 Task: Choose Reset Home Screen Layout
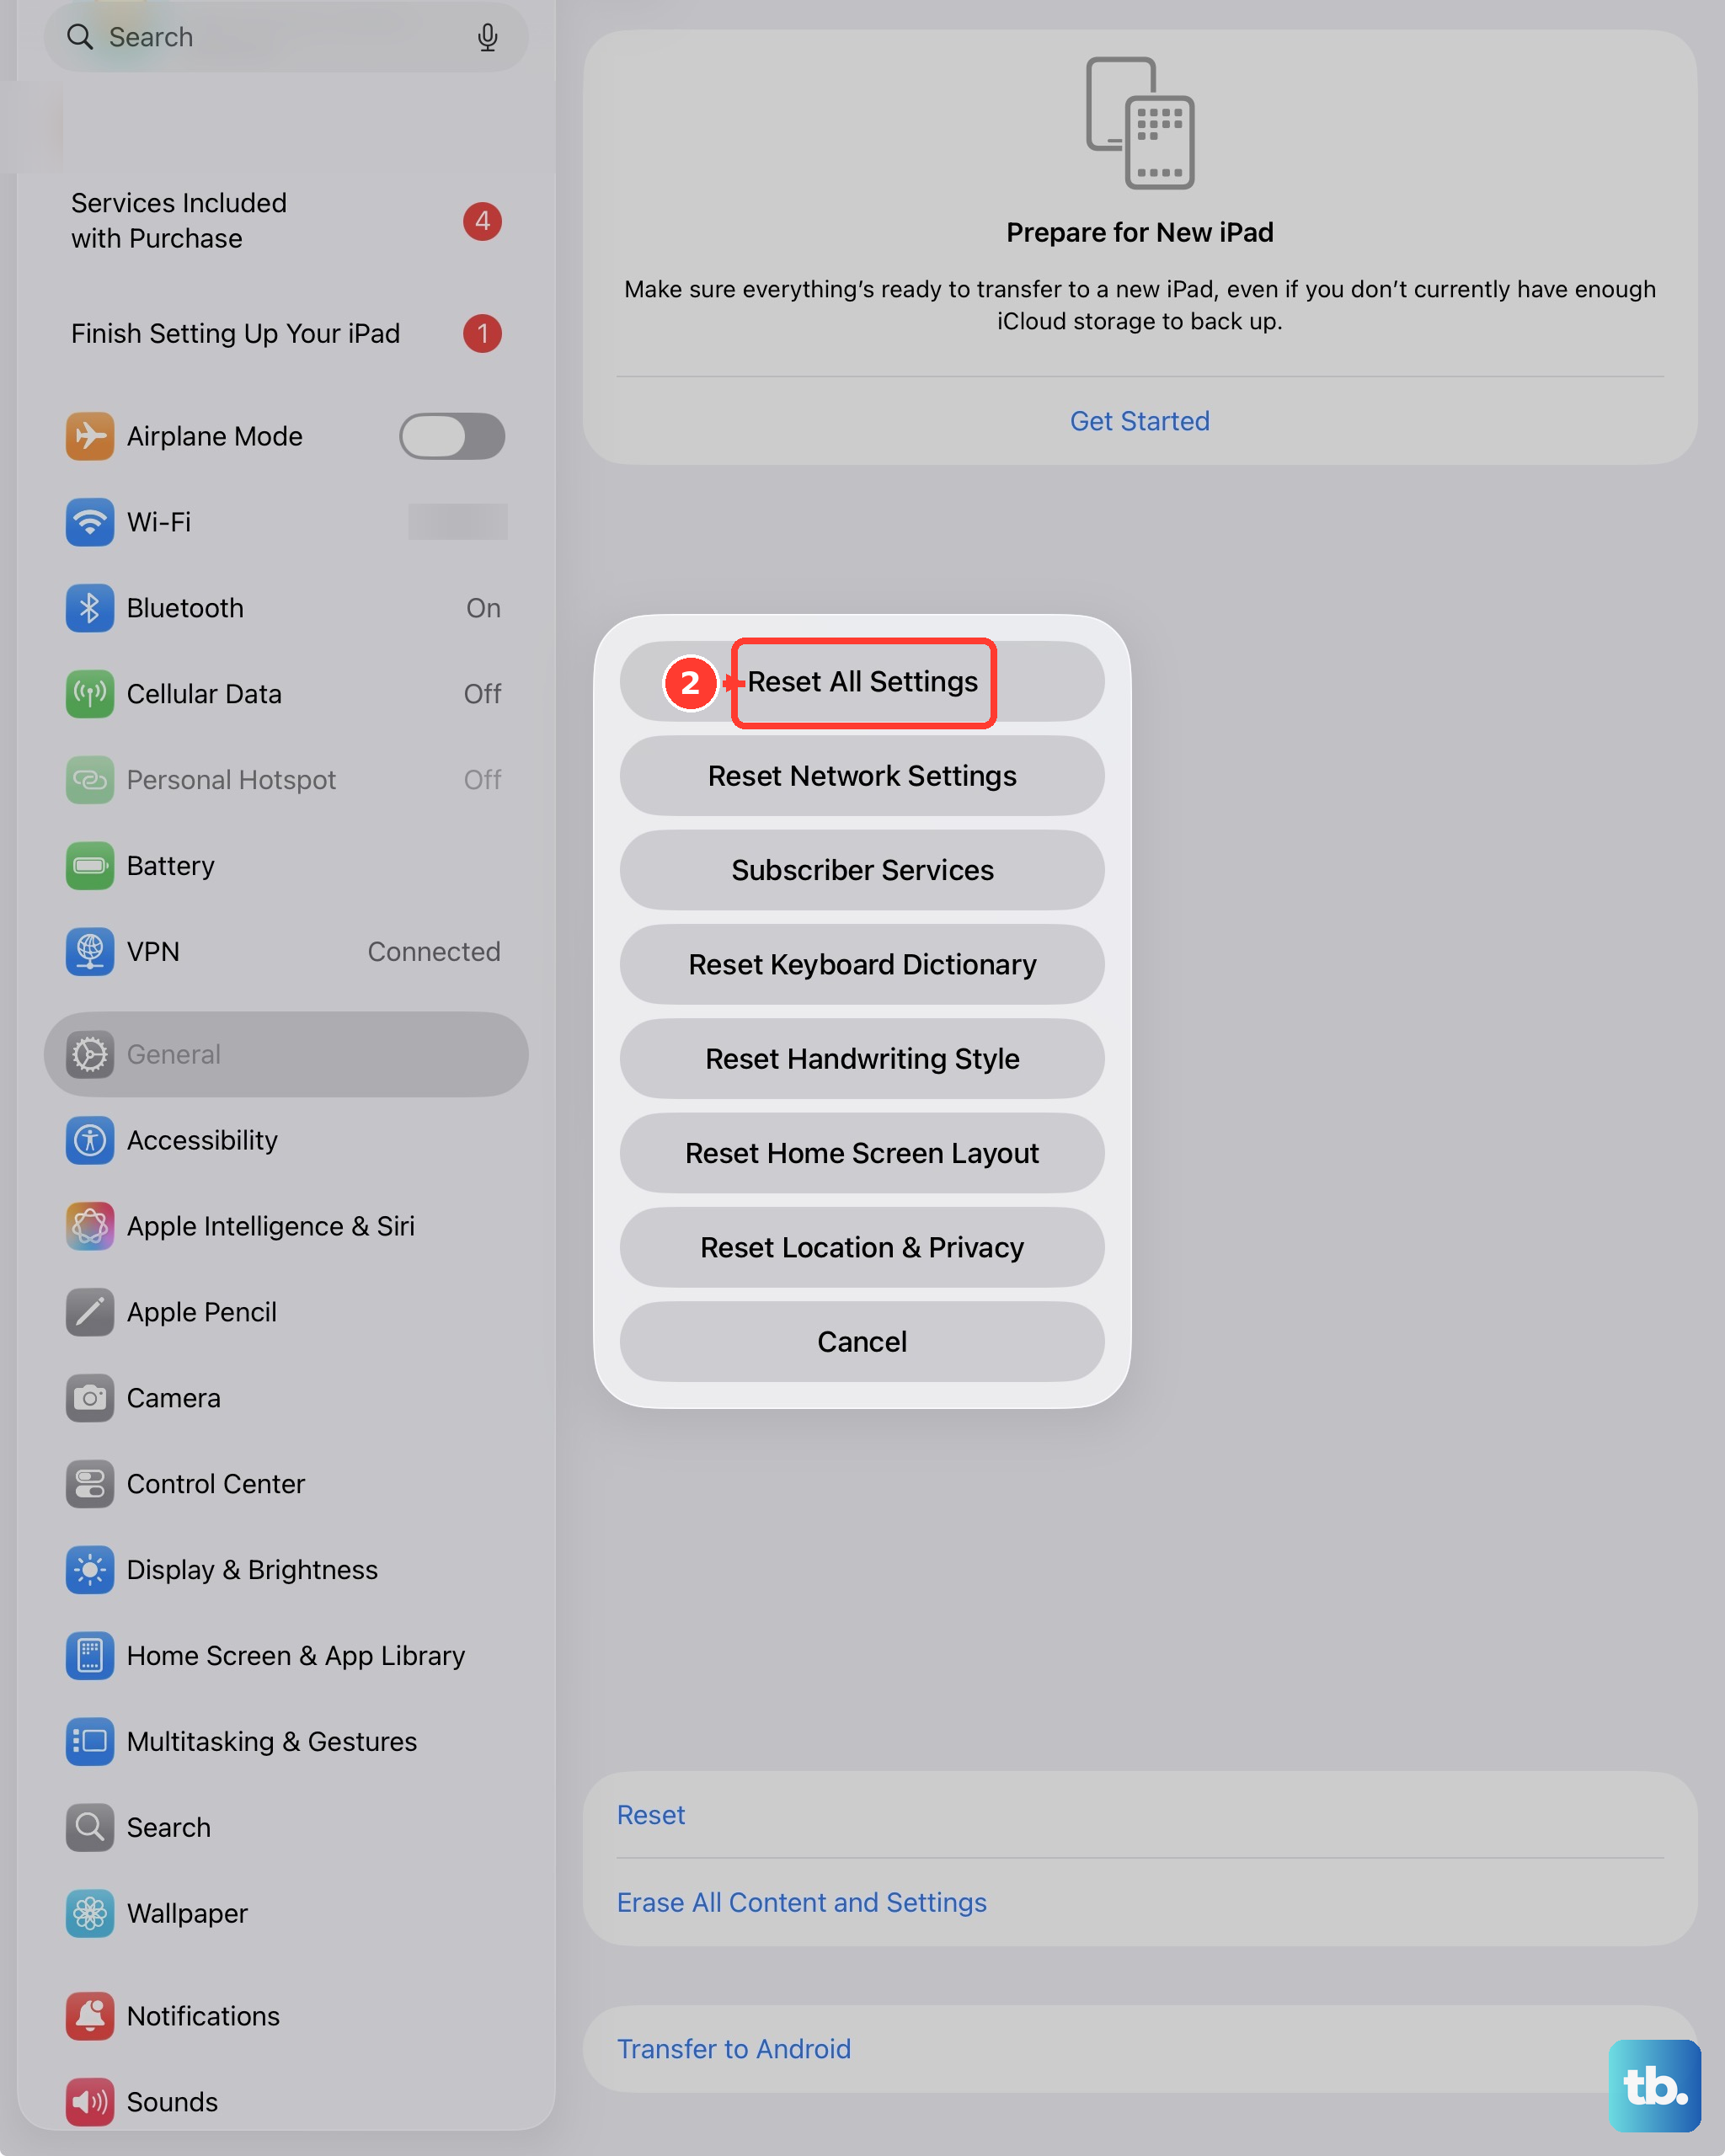862,1153
